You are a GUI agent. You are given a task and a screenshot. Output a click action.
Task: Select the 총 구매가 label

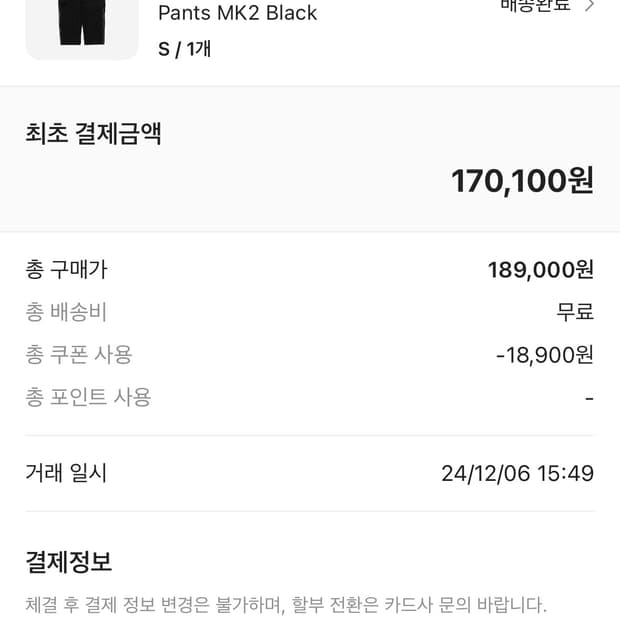[66, 269]
